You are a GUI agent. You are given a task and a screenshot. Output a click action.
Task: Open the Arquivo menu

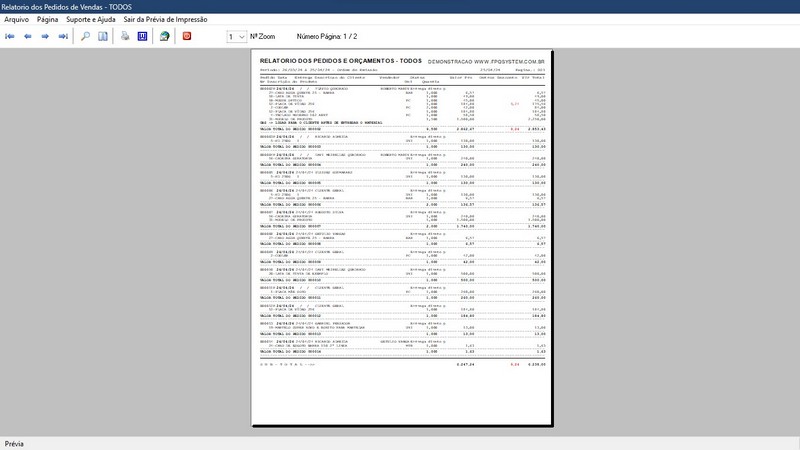[16, 19]
